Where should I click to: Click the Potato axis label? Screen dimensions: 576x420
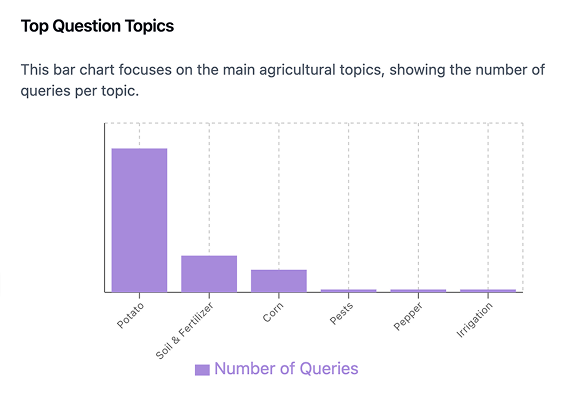[130, 316]
